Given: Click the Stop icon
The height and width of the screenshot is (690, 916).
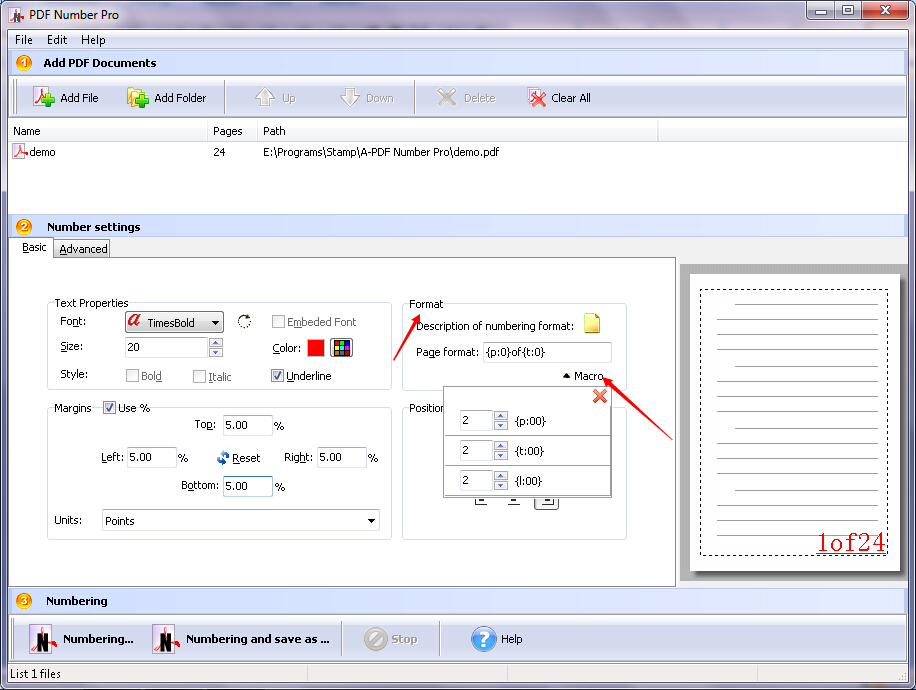Looking at the screenshot, I should [x=376, y=639].
